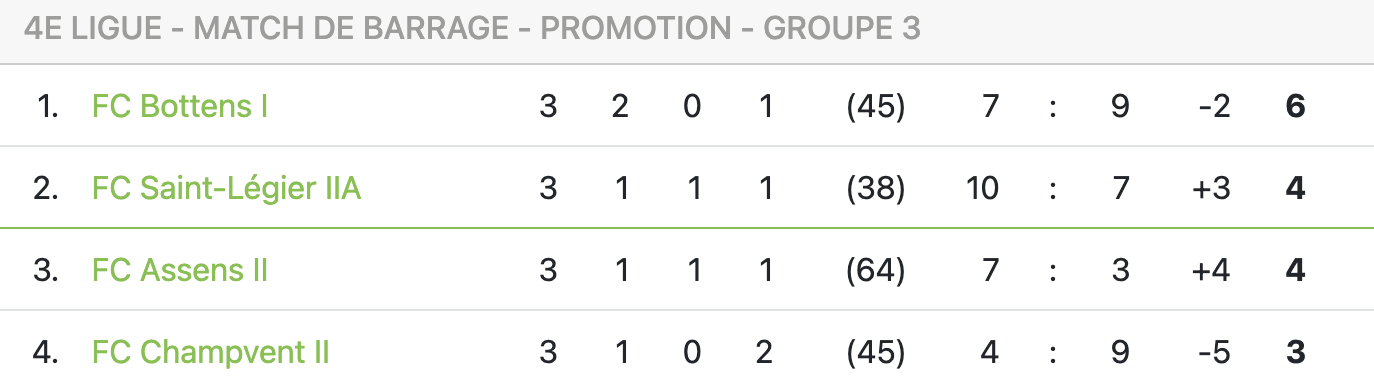Open the FC Champvent II team link

pyautogui.click(x=211, y=352)
